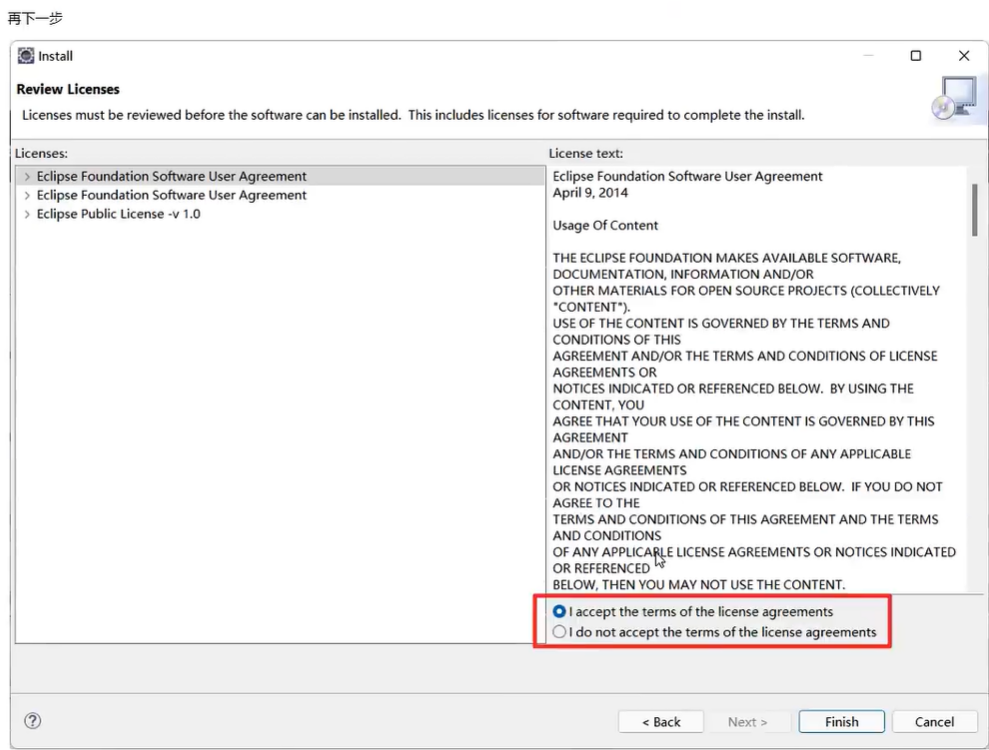
Task: Click "BELOW, THEN YOU MAY NOT USE THE CONTENT." line
Action: coord(699,585)
